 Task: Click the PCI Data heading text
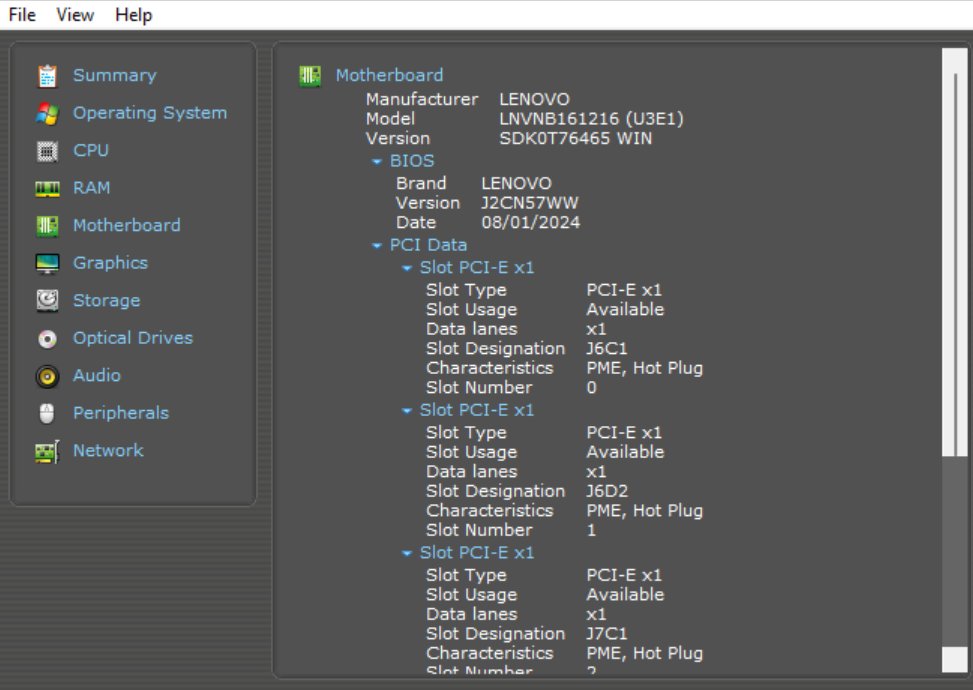(x=428, y=245)
